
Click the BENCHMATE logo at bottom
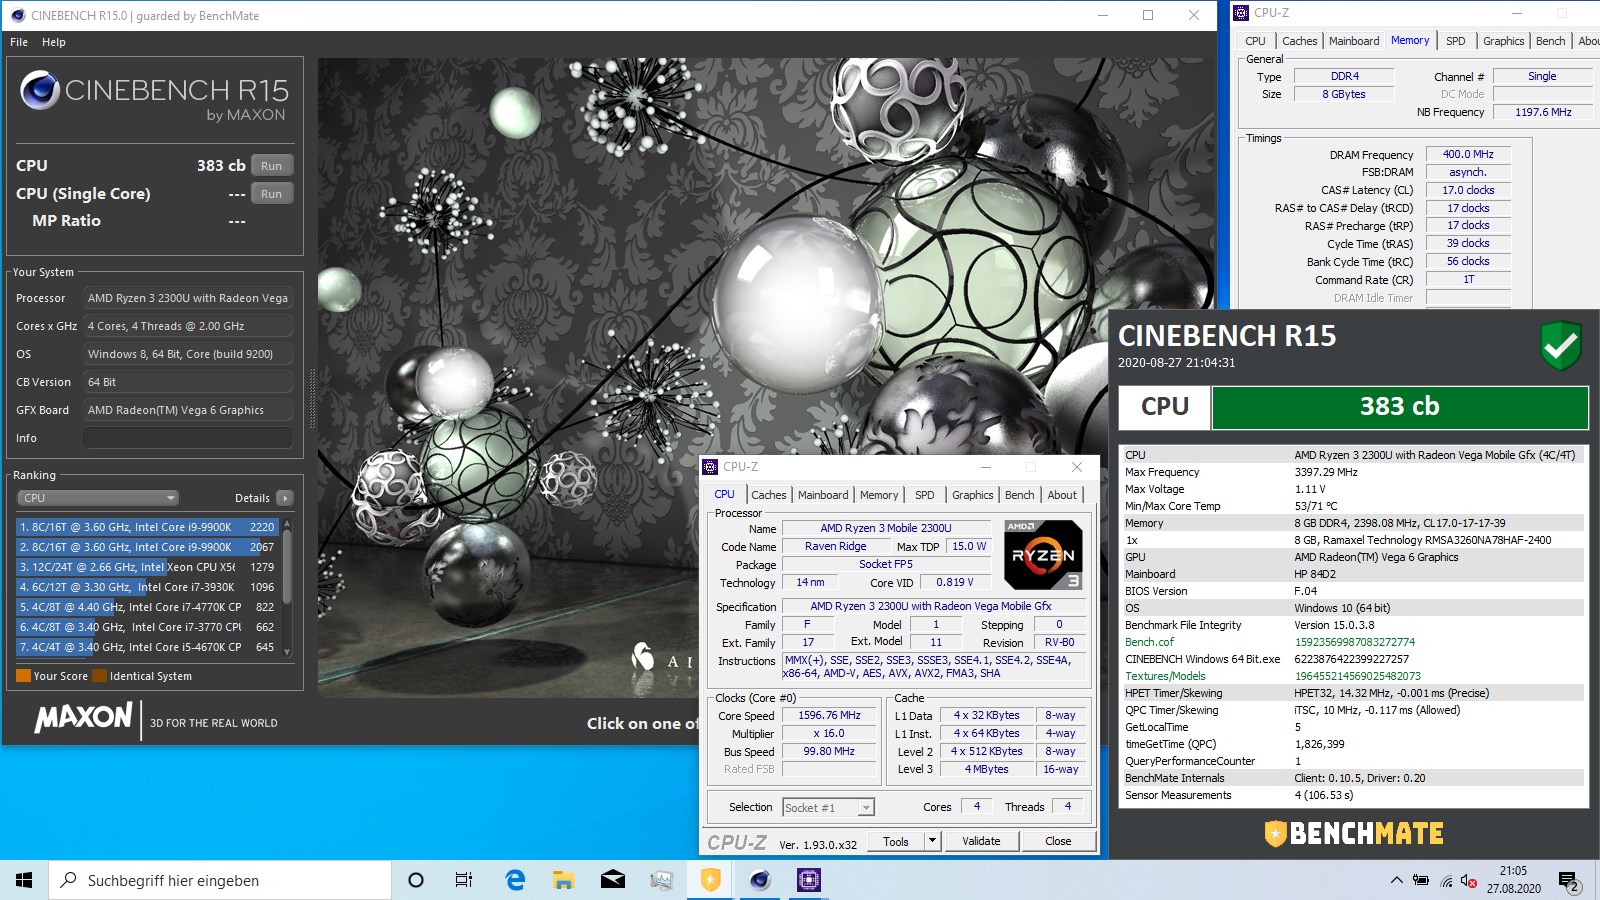pyautogui.click(x=1354, y=833)
